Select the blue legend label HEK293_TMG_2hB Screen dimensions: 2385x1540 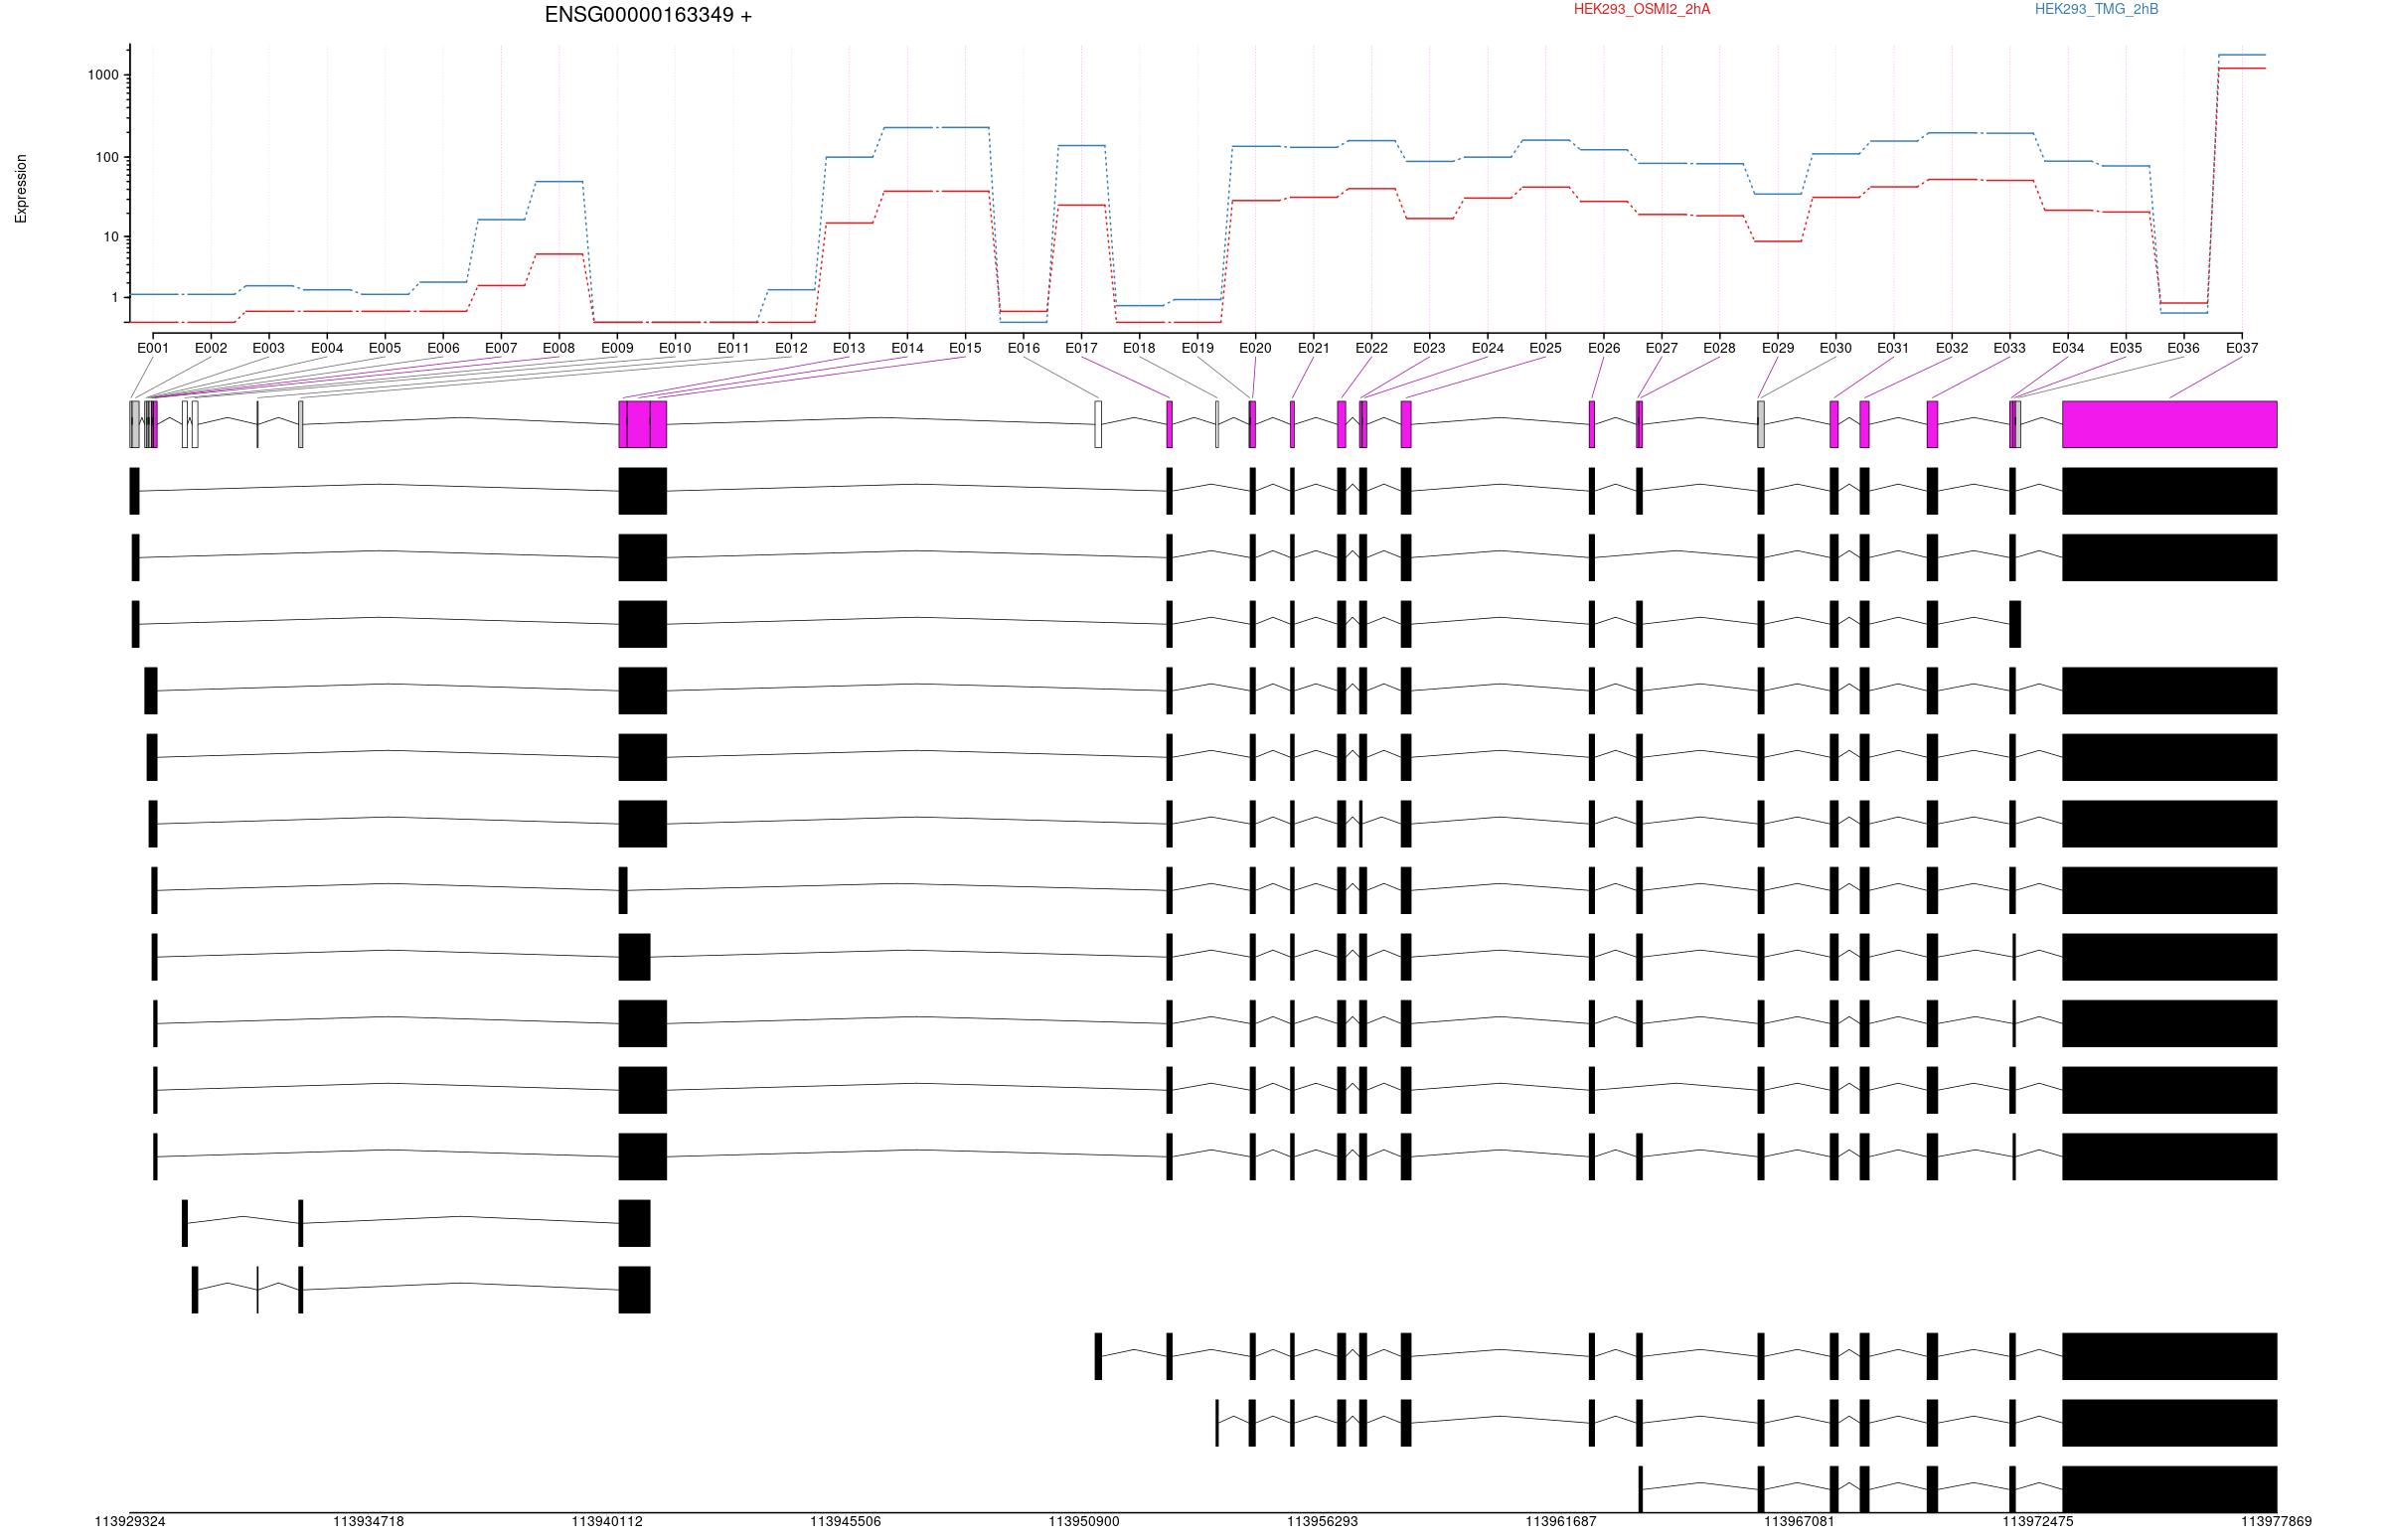tap(2096, 9)
